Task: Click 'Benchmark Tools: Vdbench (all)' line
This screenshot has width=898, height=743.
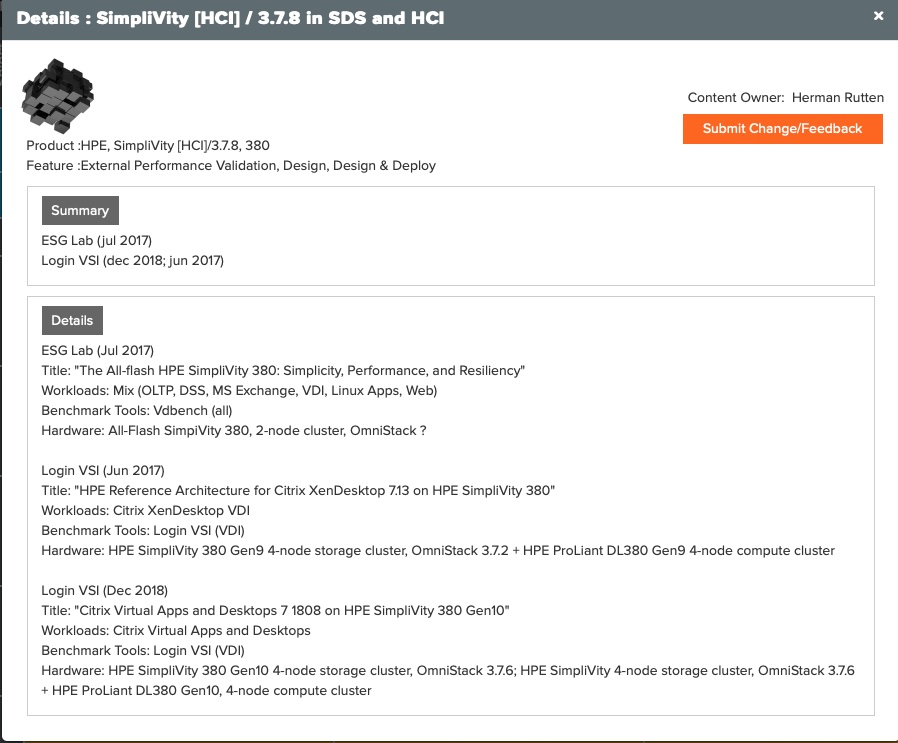Action: 136,411
